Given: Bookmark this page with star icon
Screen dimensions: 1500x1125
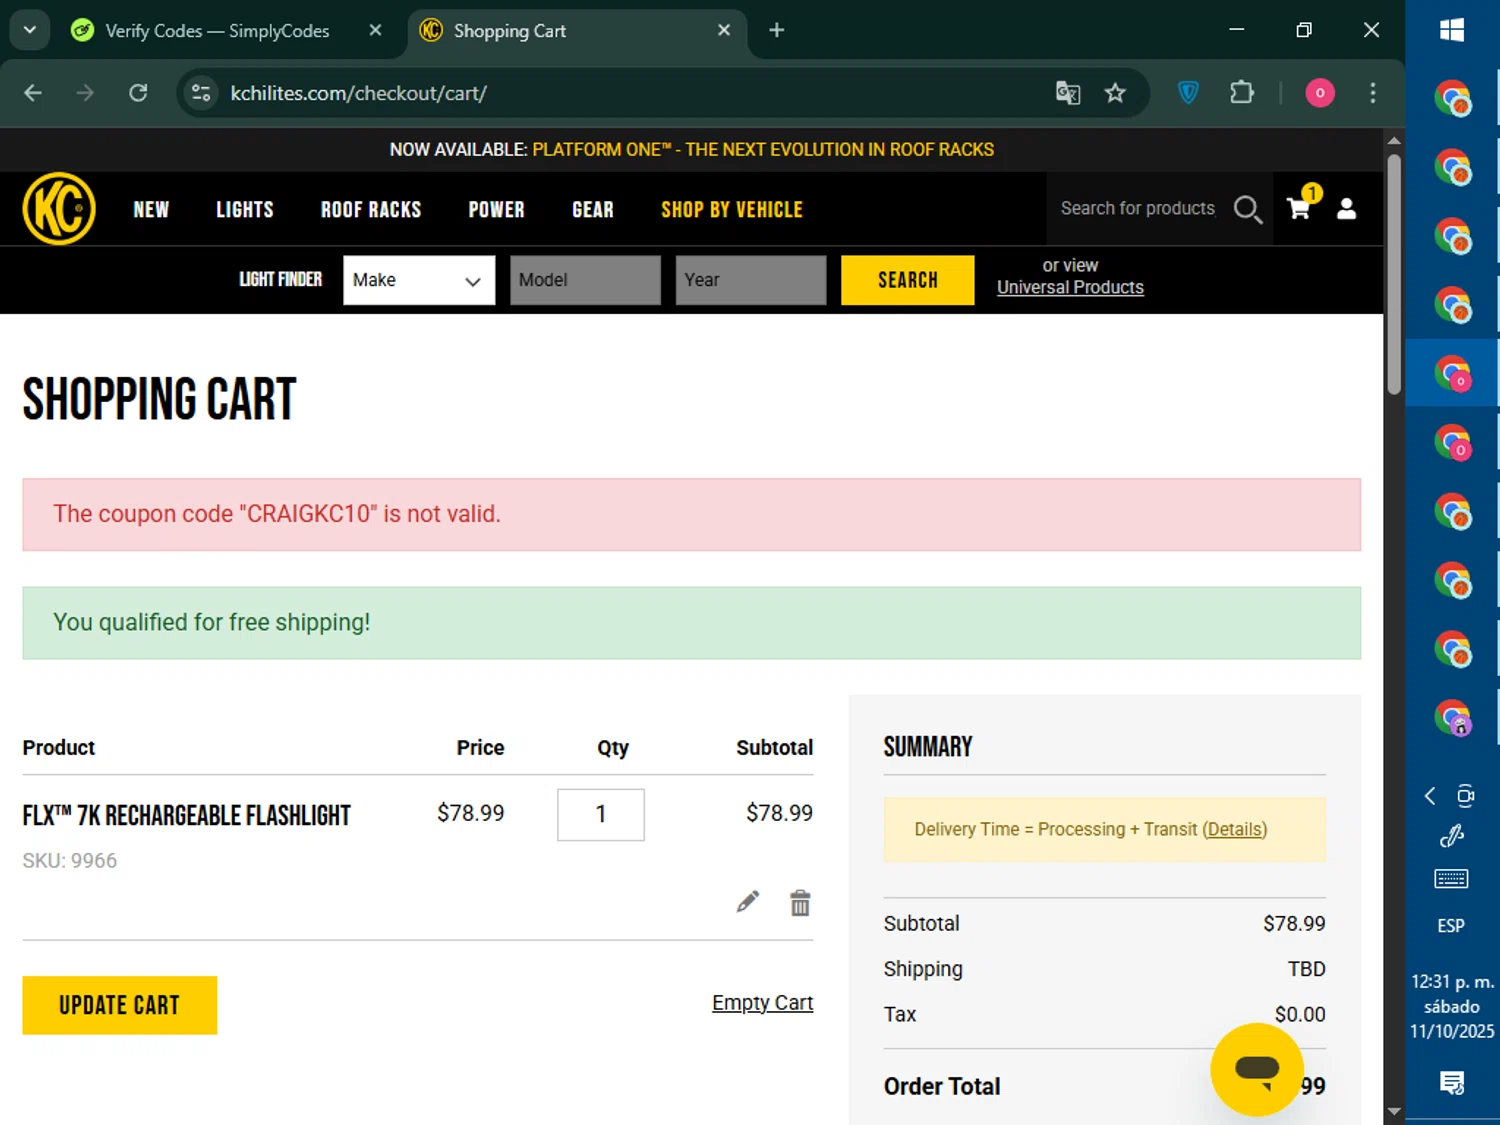Looking at the screenshot, I should 1115,93.
